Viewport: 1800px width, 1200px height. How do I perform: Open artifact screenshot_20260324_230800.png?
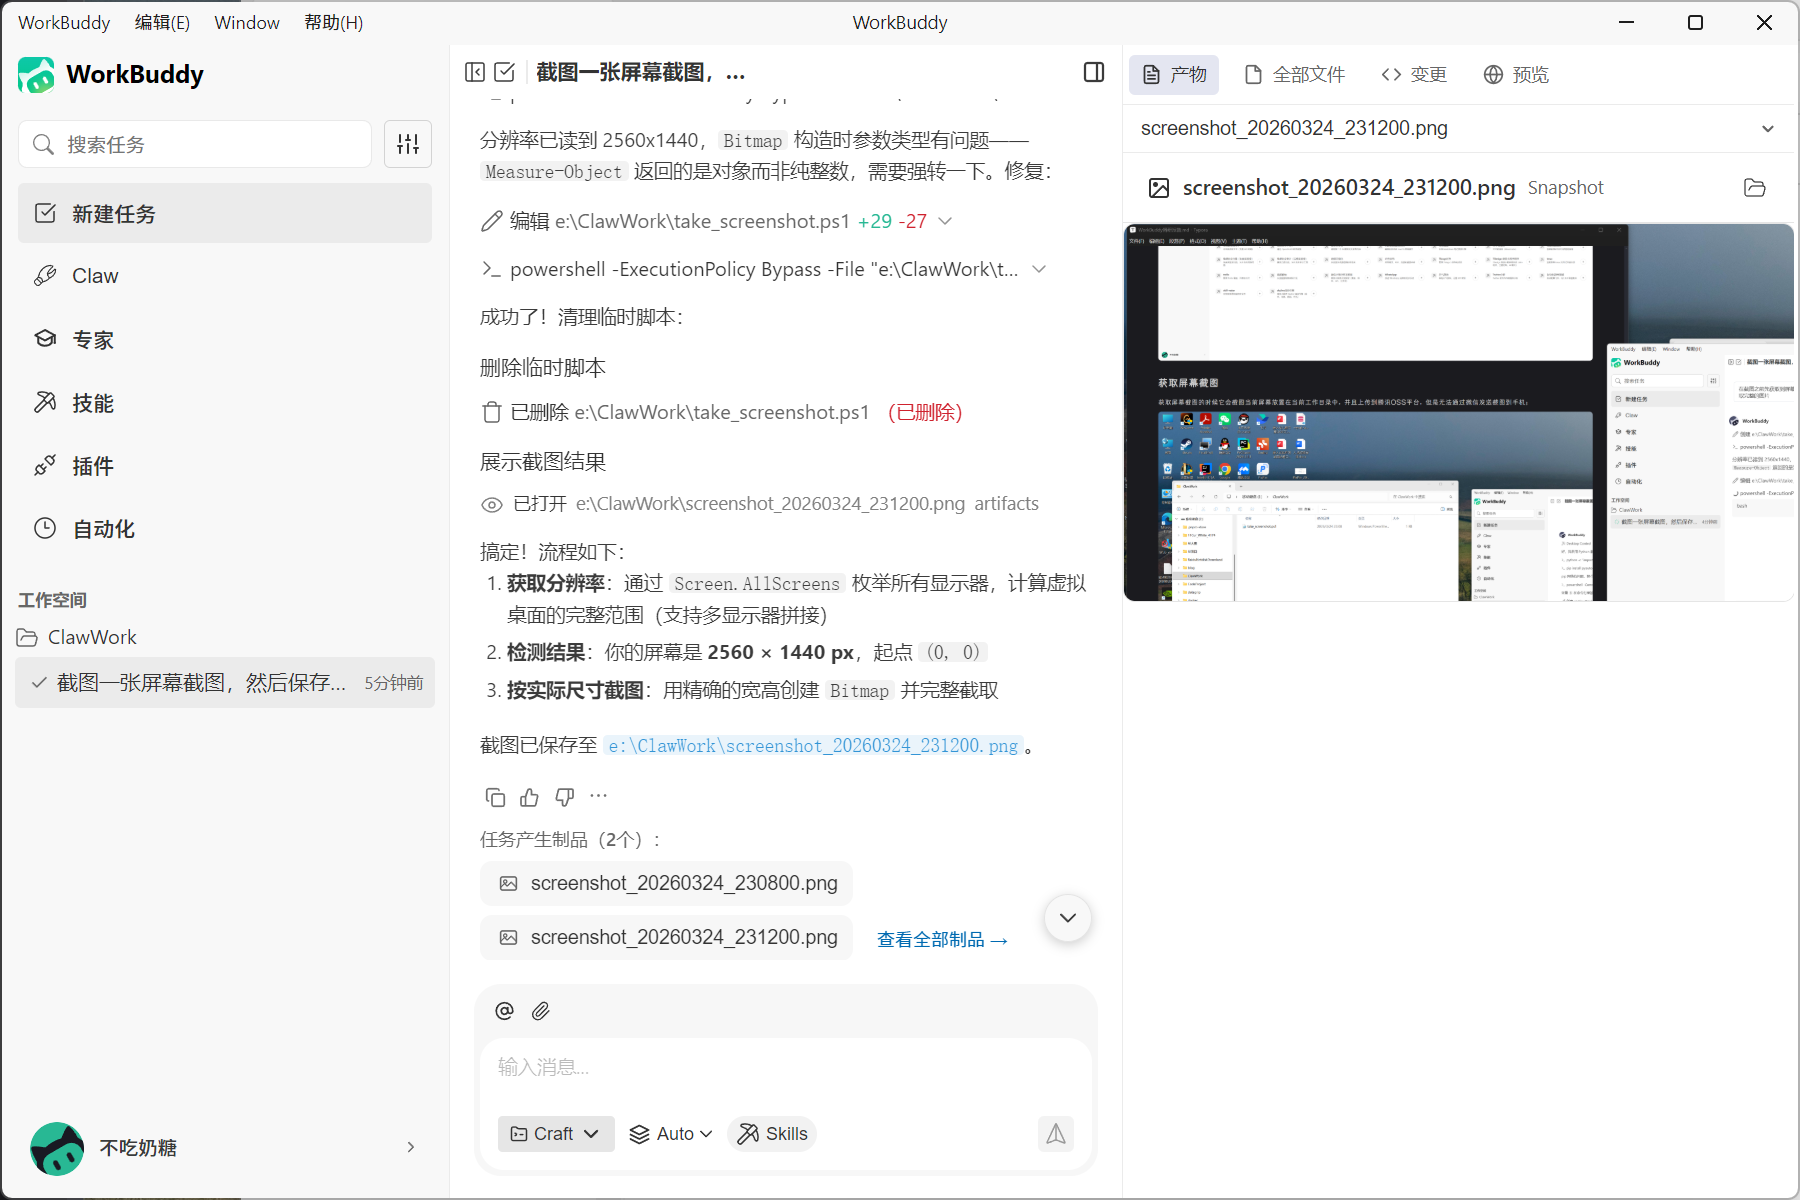click(x=666, y=883)
